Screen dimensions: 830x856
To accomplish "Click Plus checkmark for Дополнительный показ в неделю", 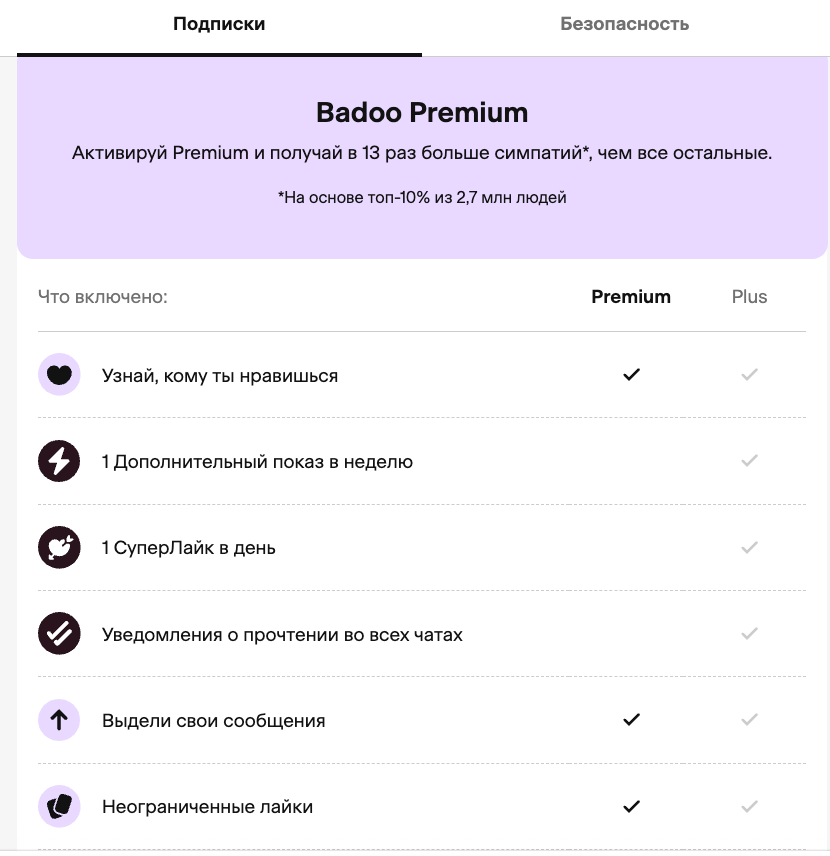I will pyautogui.click(x=749, y=461).
